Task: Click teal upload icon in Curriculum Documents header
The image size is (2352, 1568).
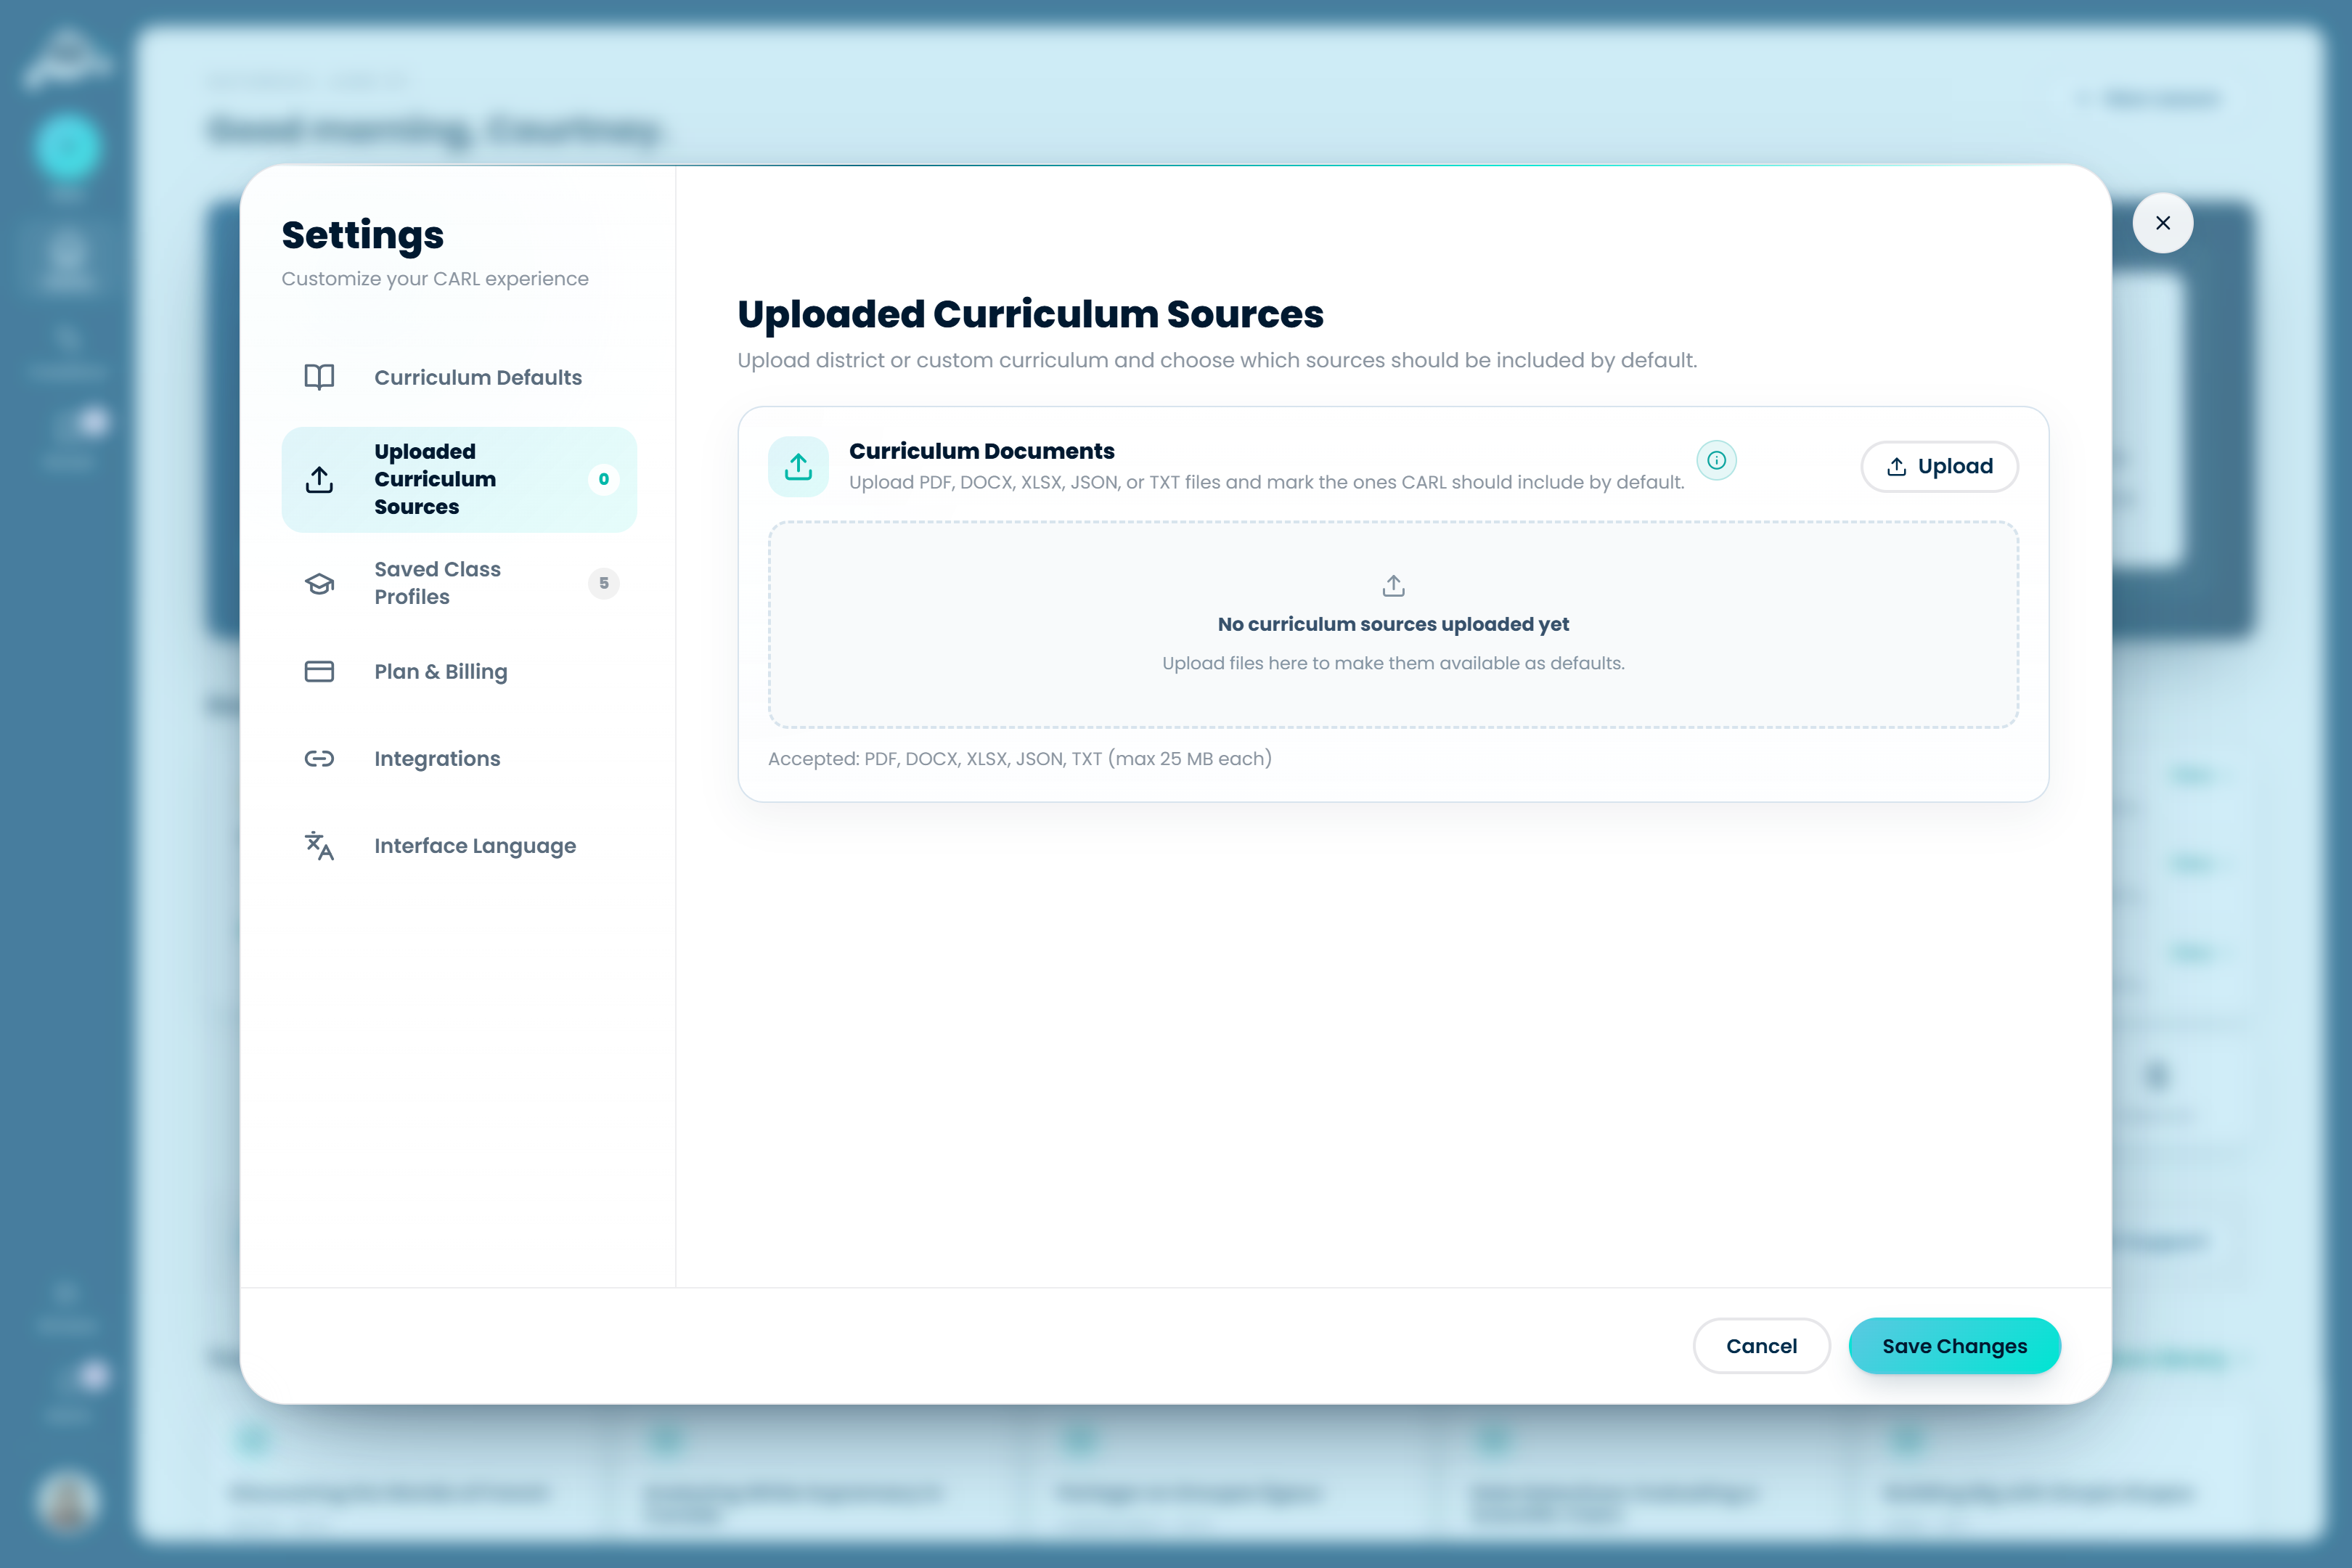Action: 798,466
